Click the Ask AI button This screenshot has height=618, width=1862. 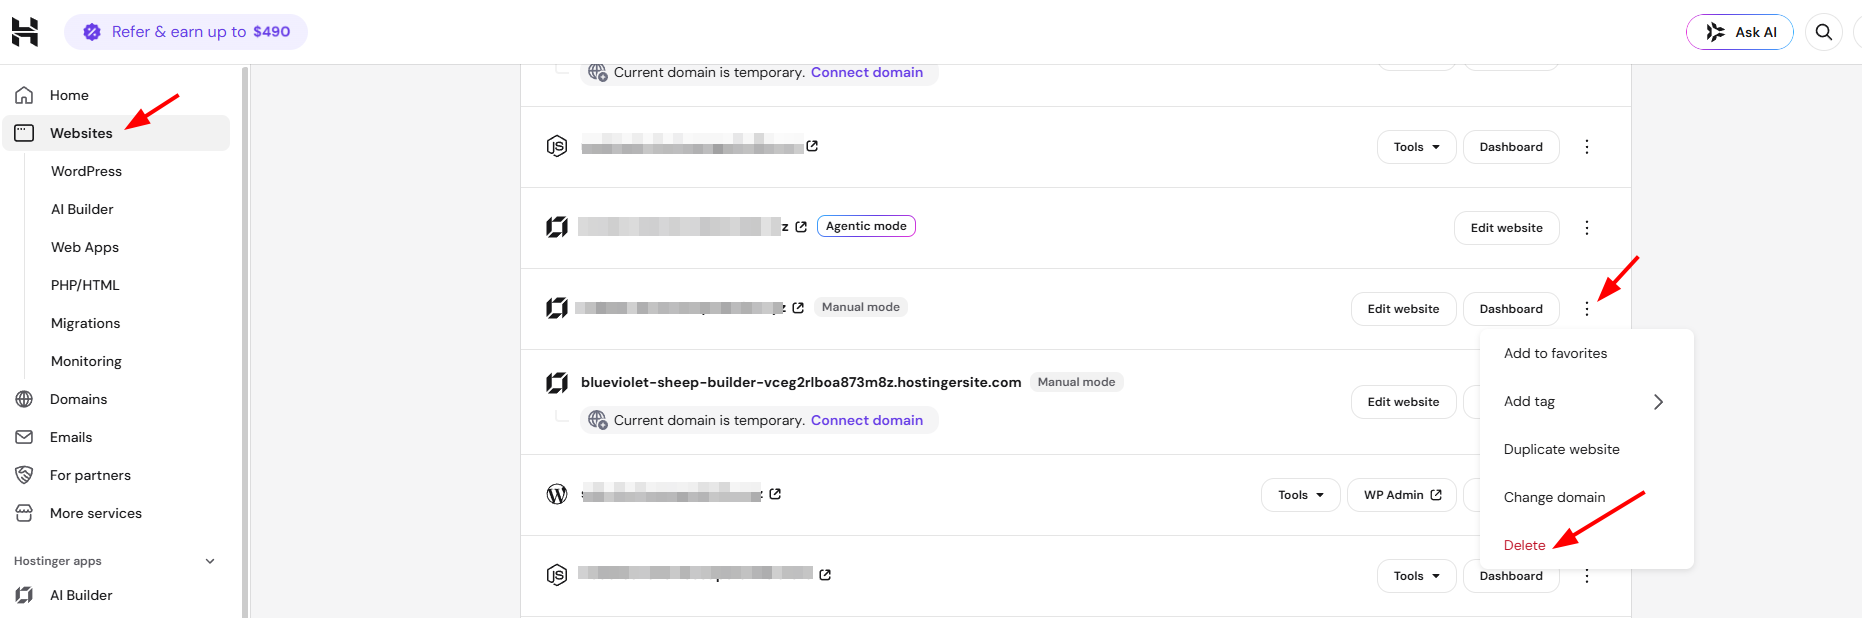coord(1740,32)
